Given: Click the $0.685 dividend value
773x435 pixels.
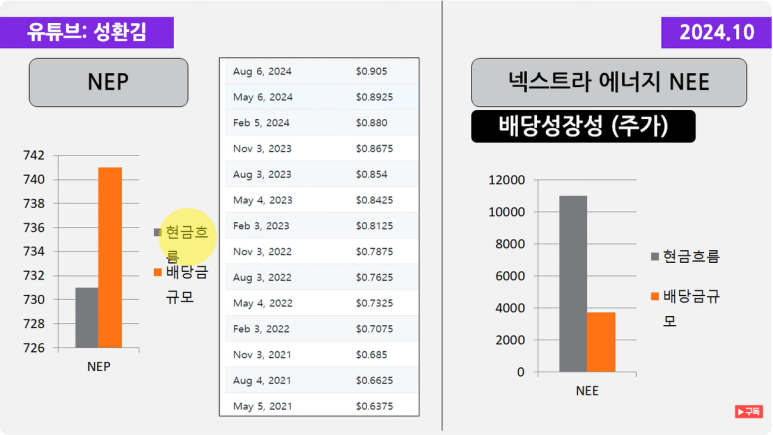Looking at the screenshot, I should (372, 355).
